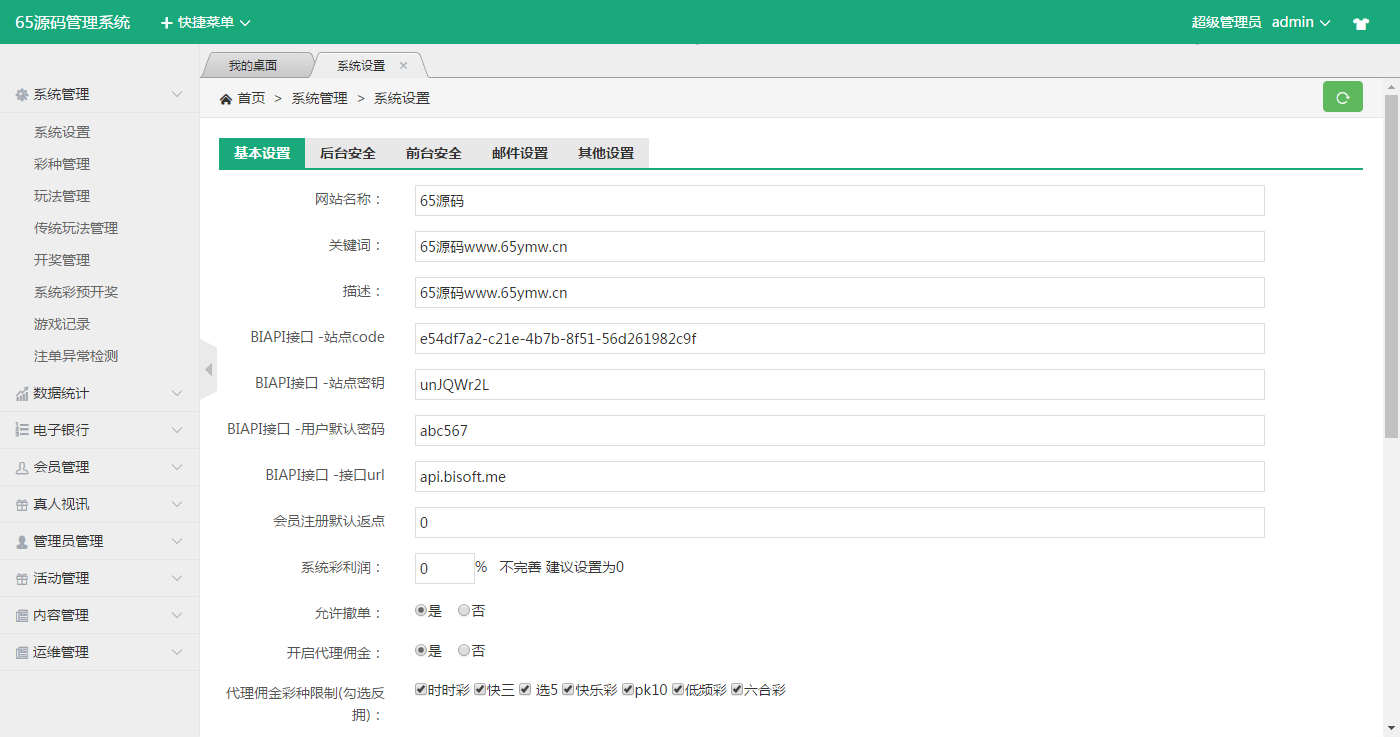The width and height of the screenshot is (1400, 737).
Task: Click the user icon beside 会员管理
Action: [x=22, y=467]
